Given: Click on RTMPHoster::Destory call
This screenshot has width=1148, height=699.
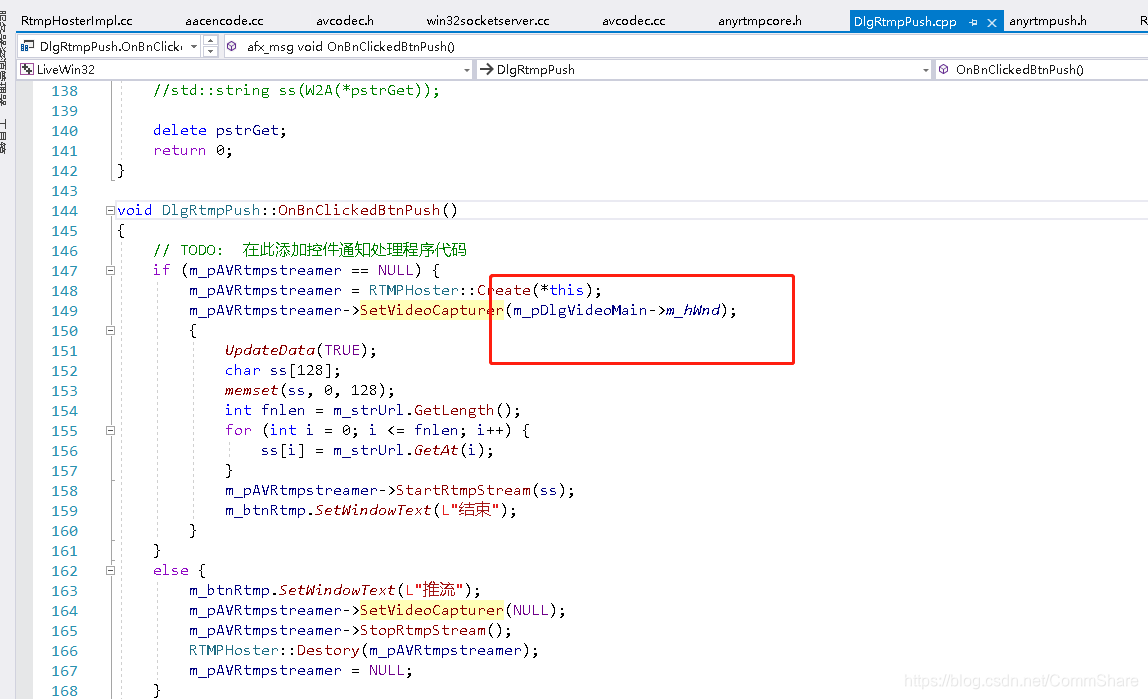Looking at the screenshot, I should [364, 651].
